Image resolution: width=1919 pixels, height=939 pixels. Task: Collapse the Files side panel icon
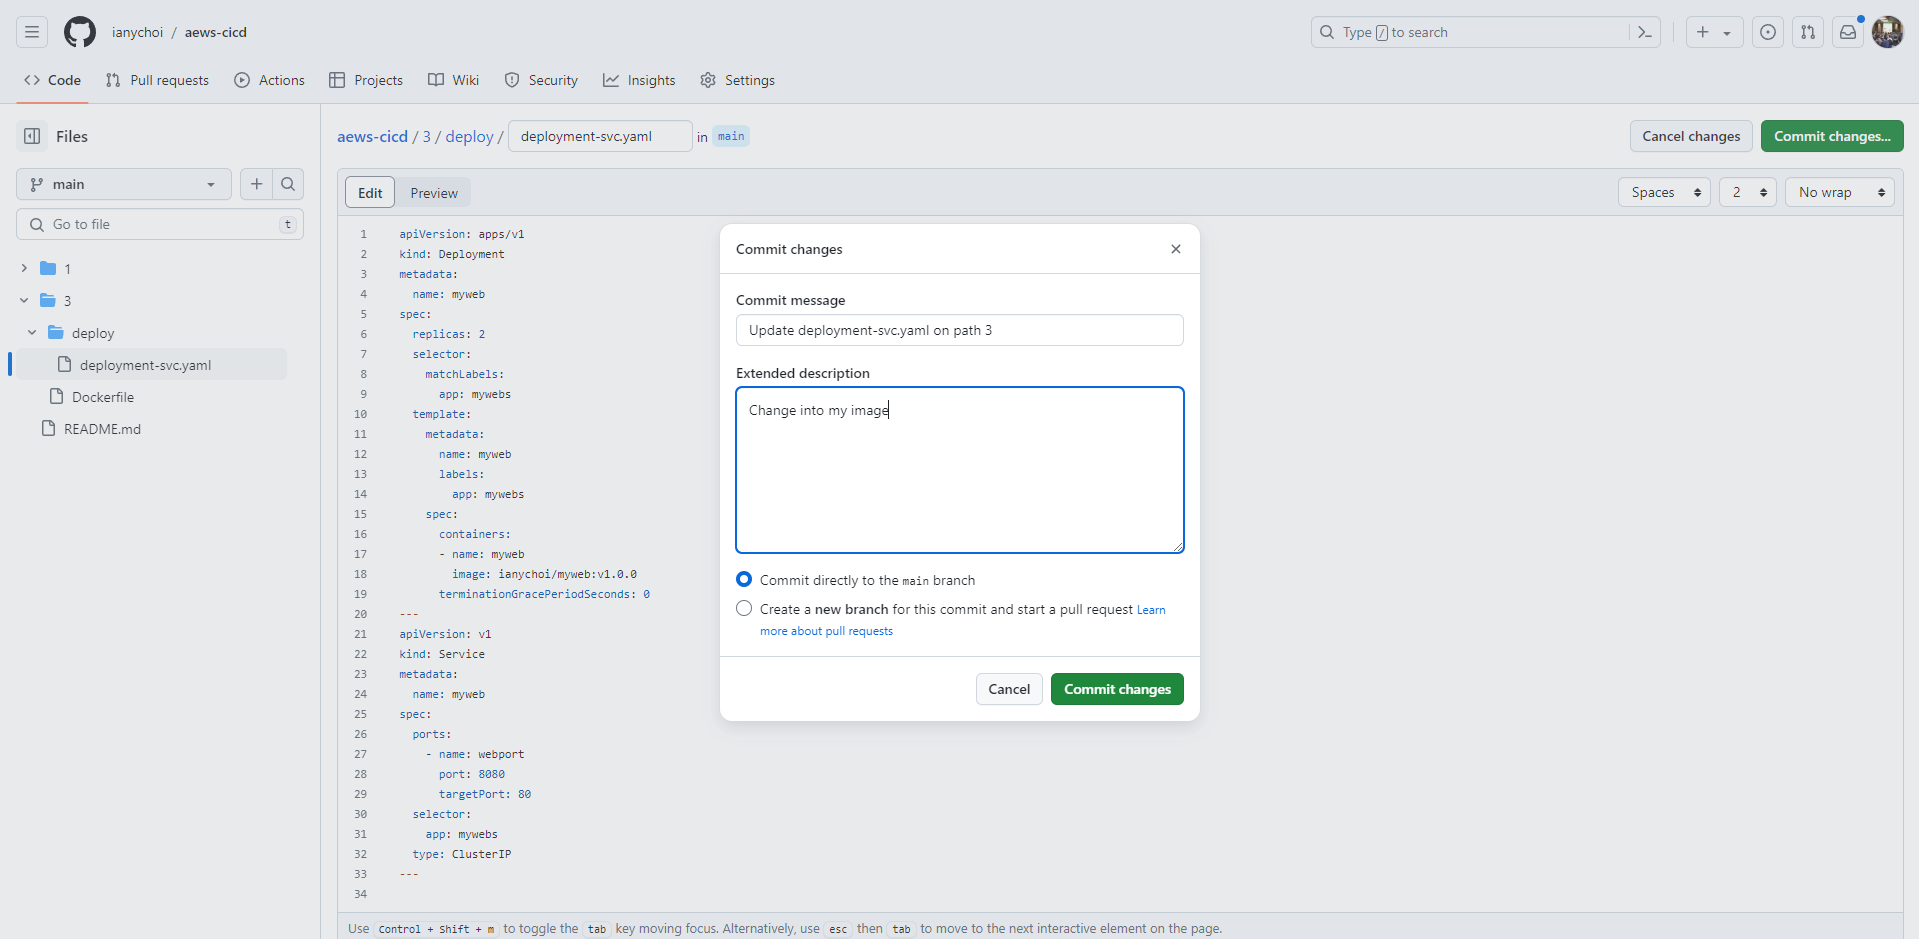point(32,136)
